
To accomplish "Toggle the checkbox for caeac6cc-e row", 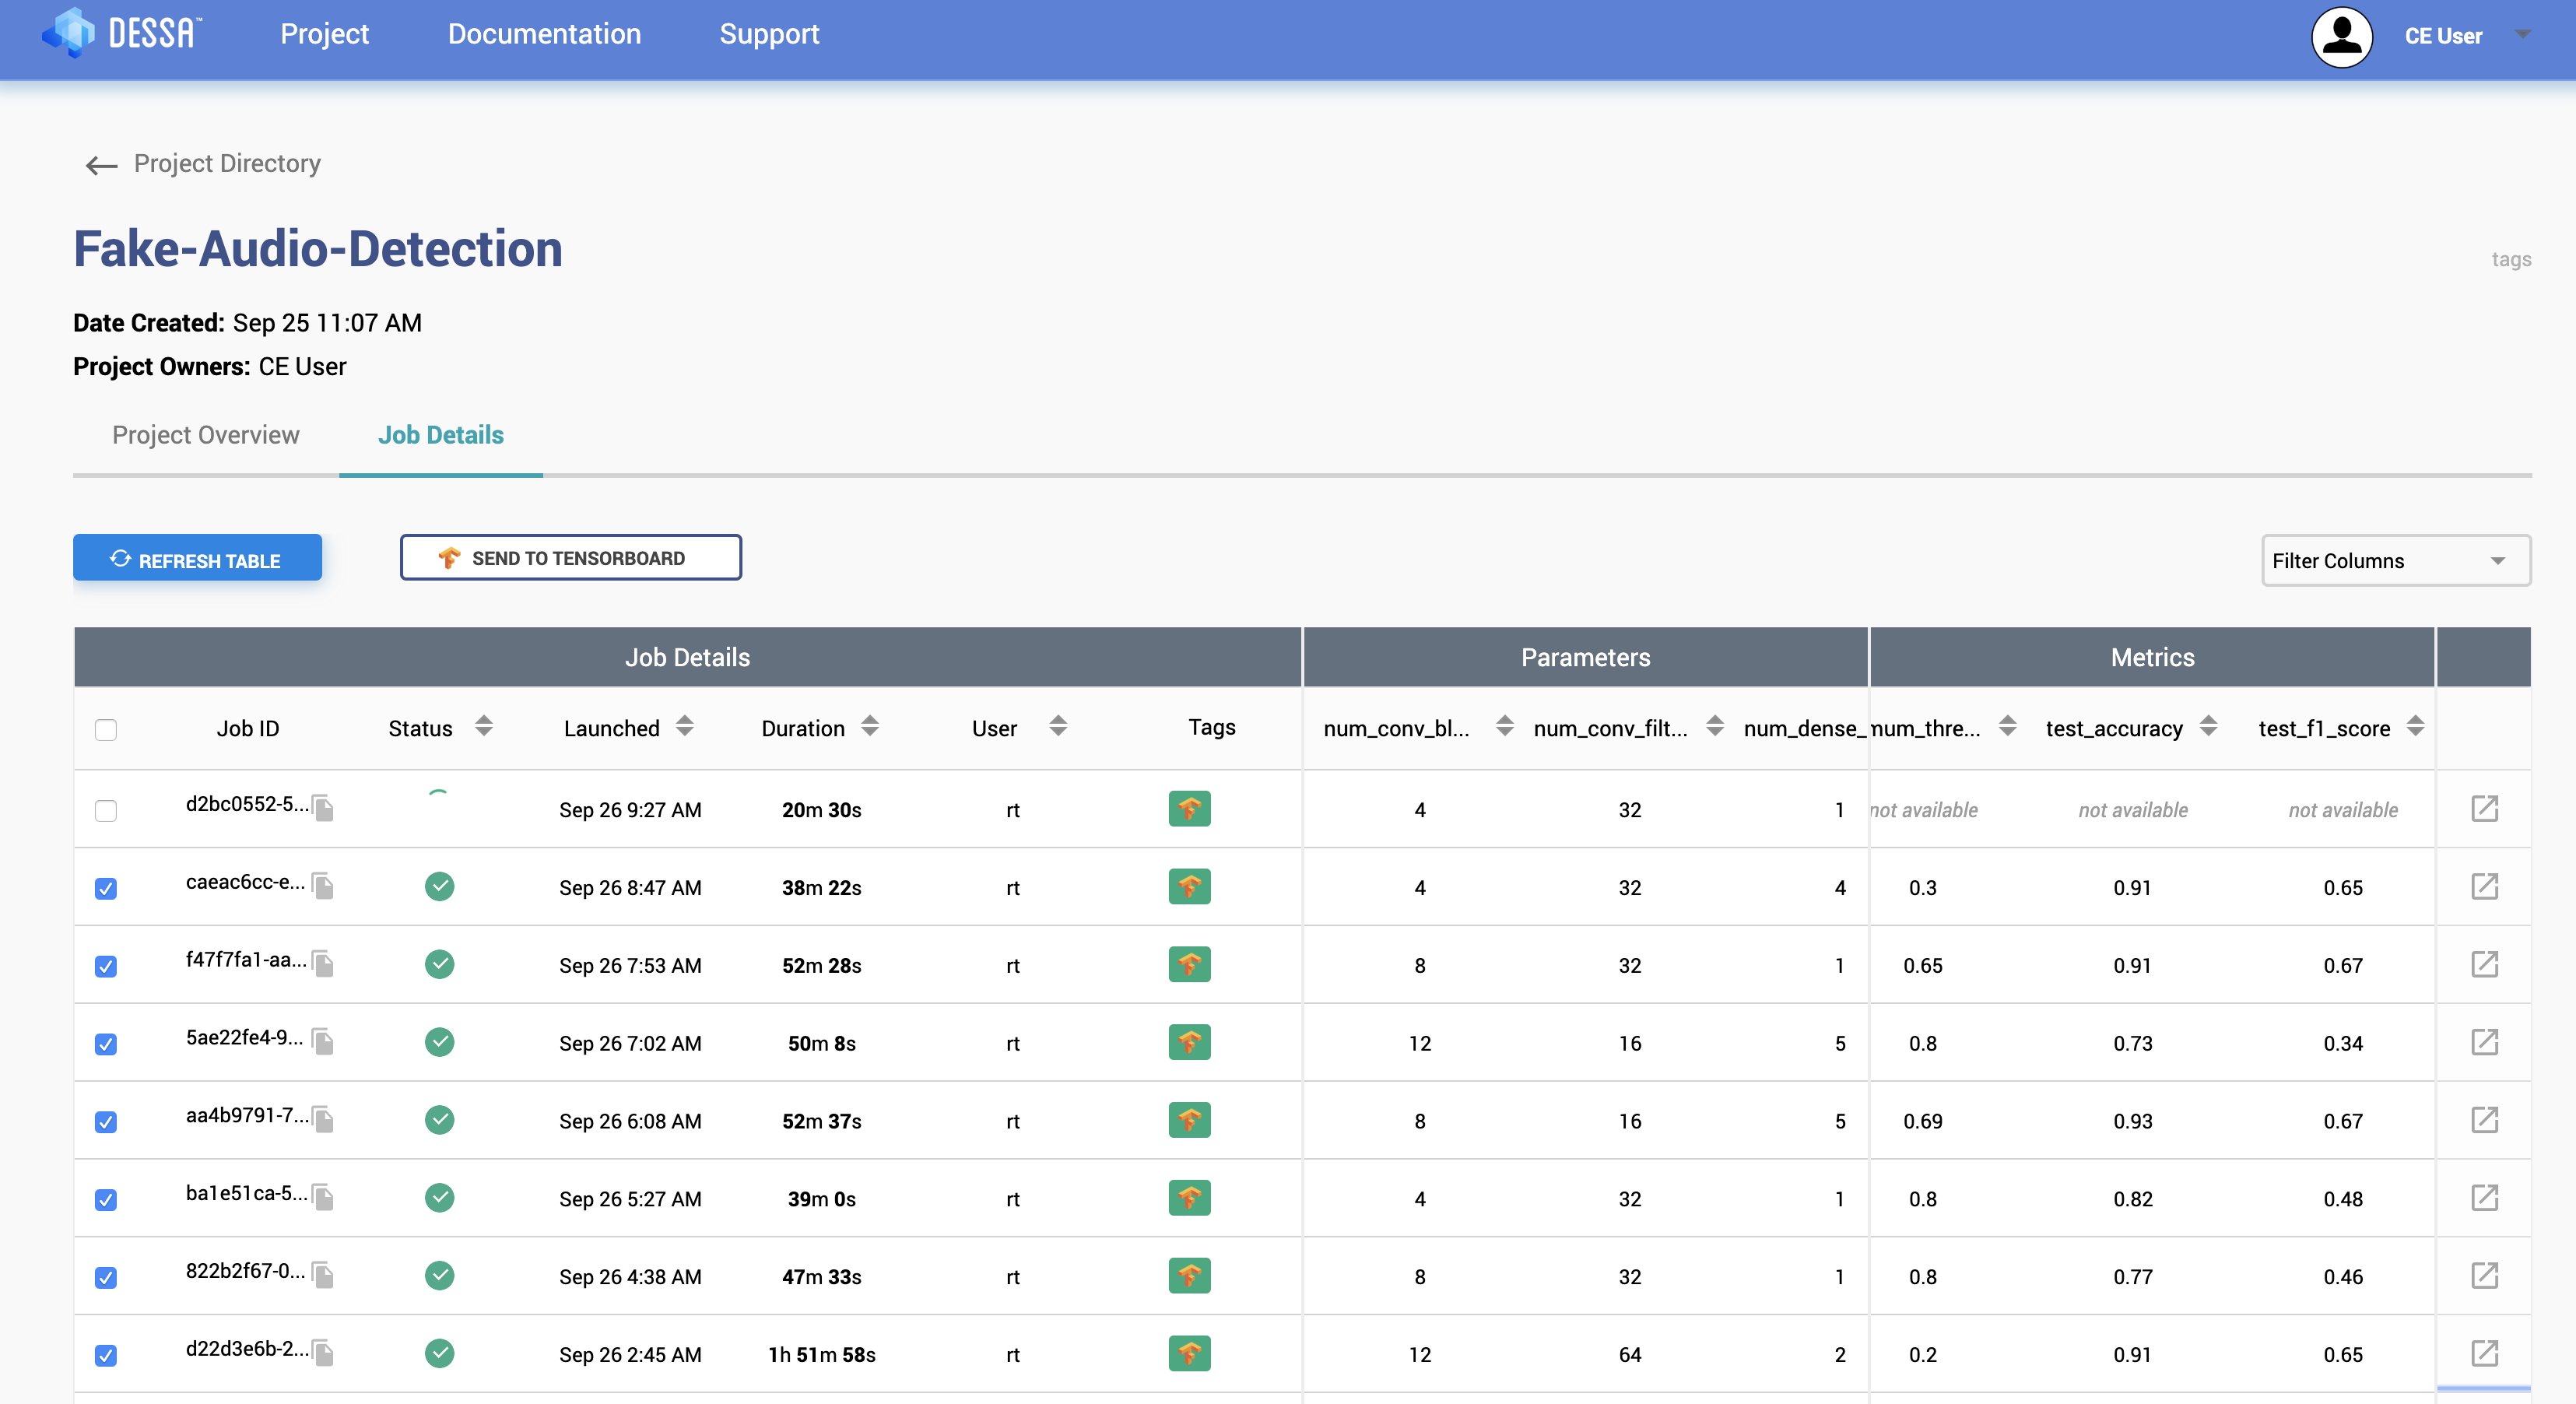I will pos(106,887).
